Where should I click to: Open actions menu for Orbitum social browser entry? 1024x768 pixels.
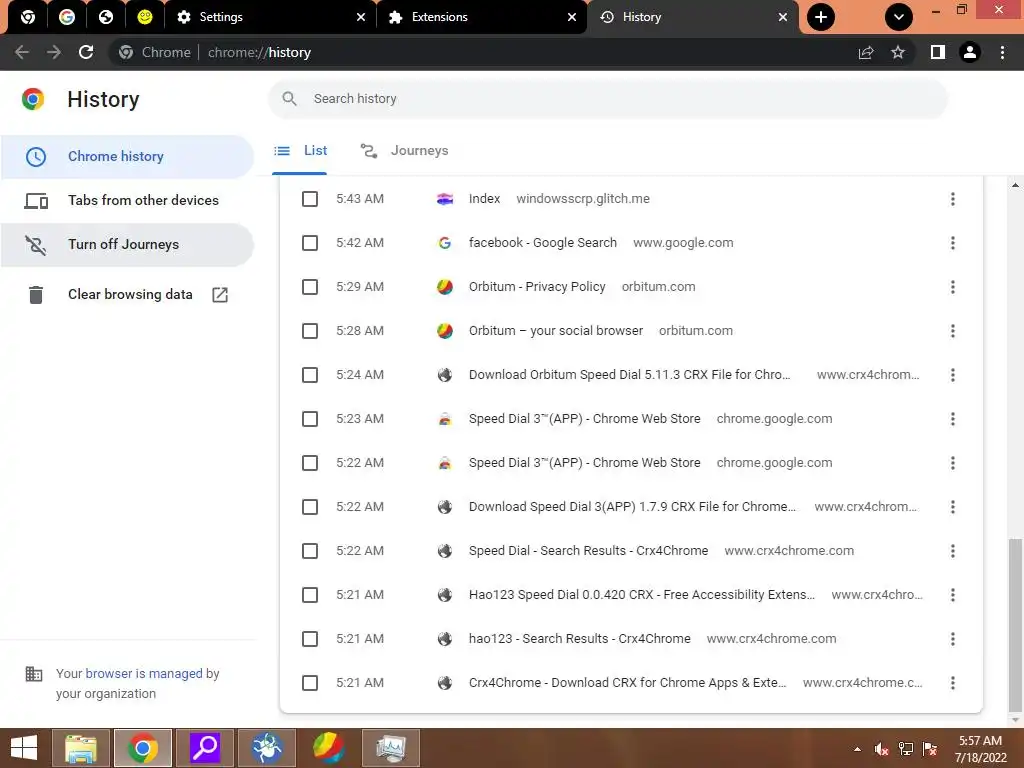[953, 331]
